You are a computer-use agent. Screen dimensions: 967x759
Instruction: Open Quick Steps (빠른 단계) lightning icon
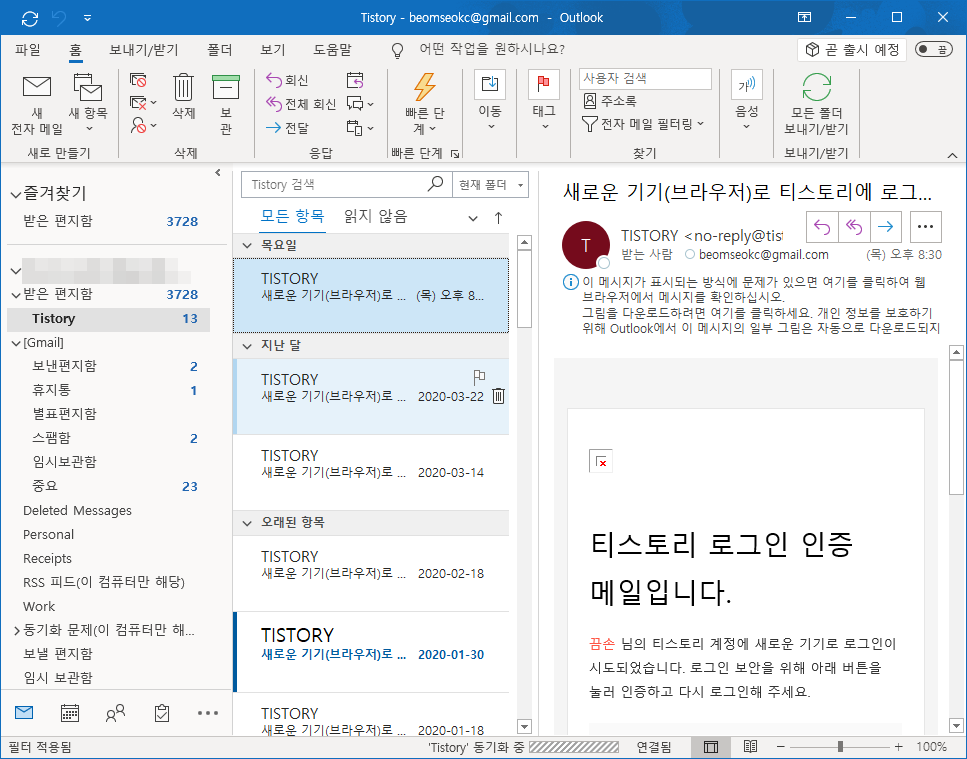point(424,87)
